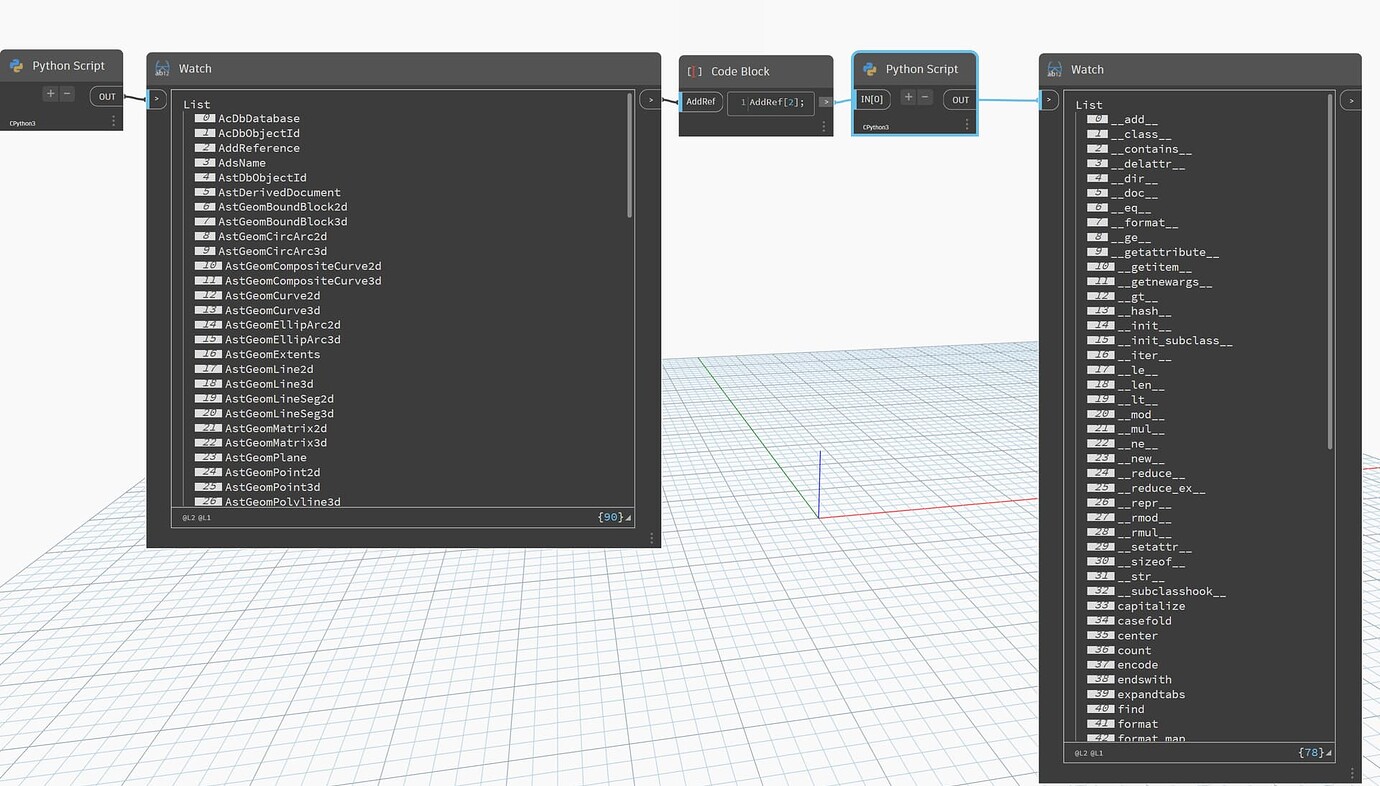Click the Watch icon on rightmost Watch node

[1054, 70]
